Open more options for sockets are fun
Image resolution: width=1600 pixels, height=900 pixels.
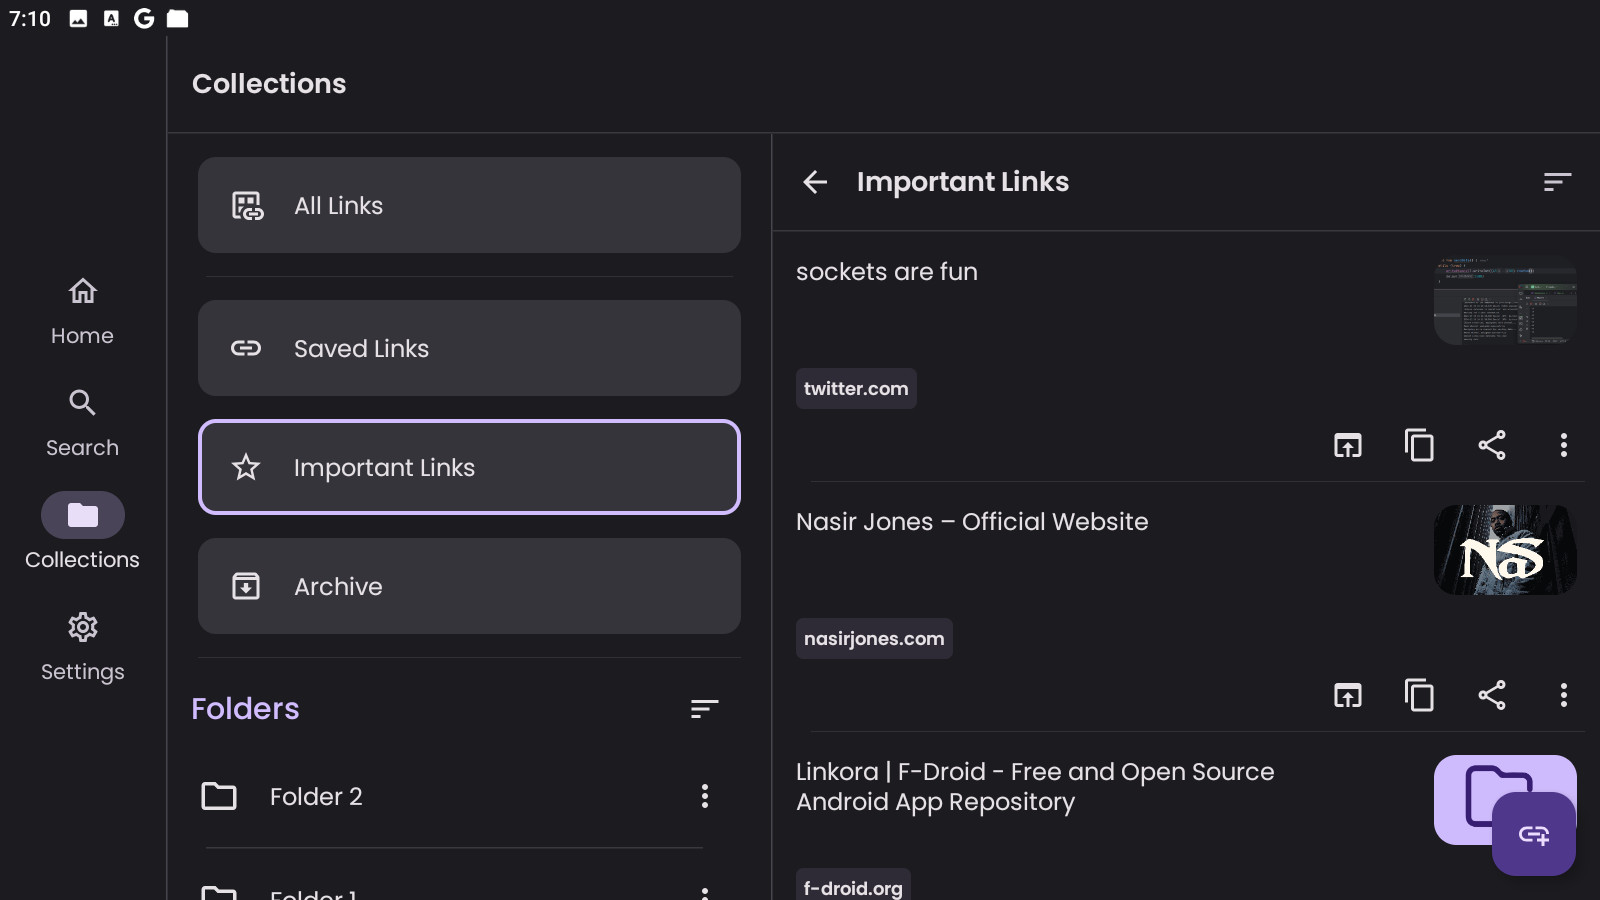click(x=1563, y=445)
